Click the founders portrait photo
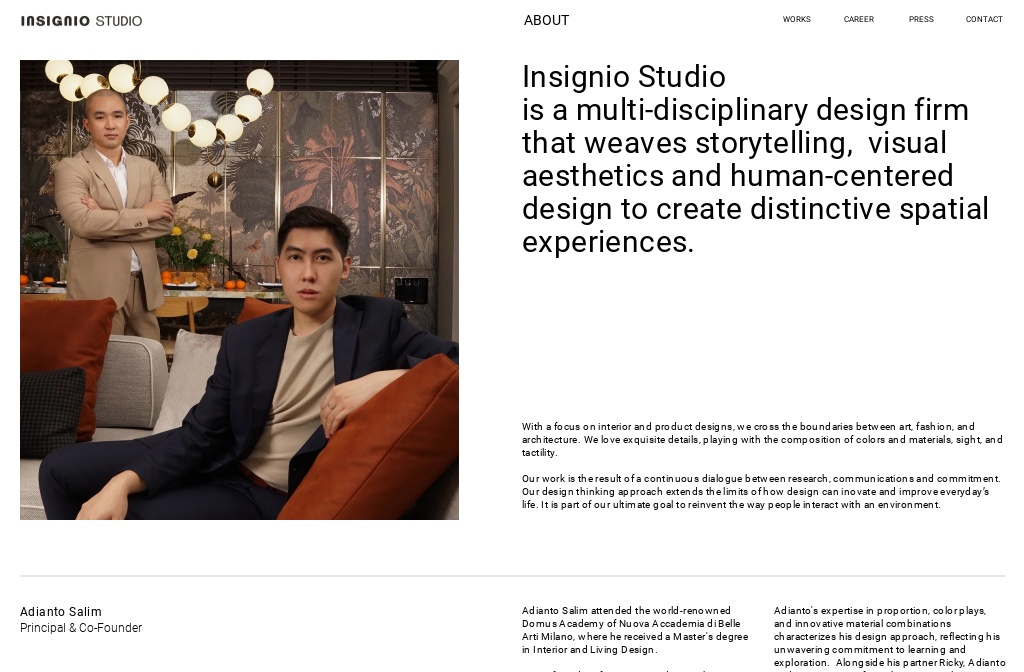 point(239,290)
